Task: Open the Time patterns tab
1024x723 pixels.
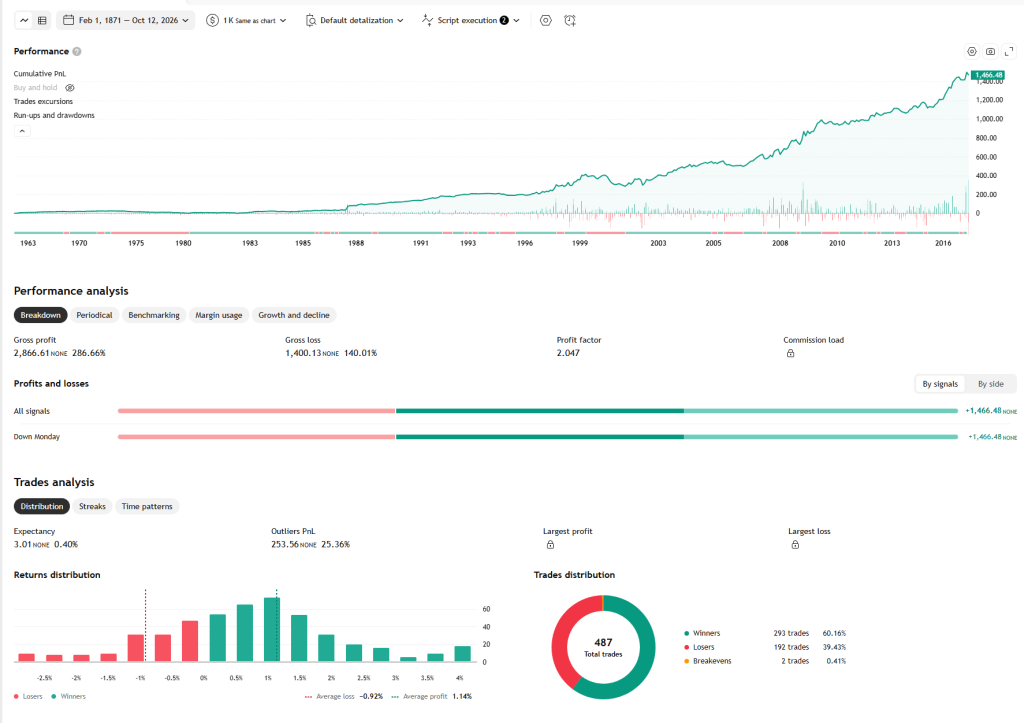Action: pos(147,506)
